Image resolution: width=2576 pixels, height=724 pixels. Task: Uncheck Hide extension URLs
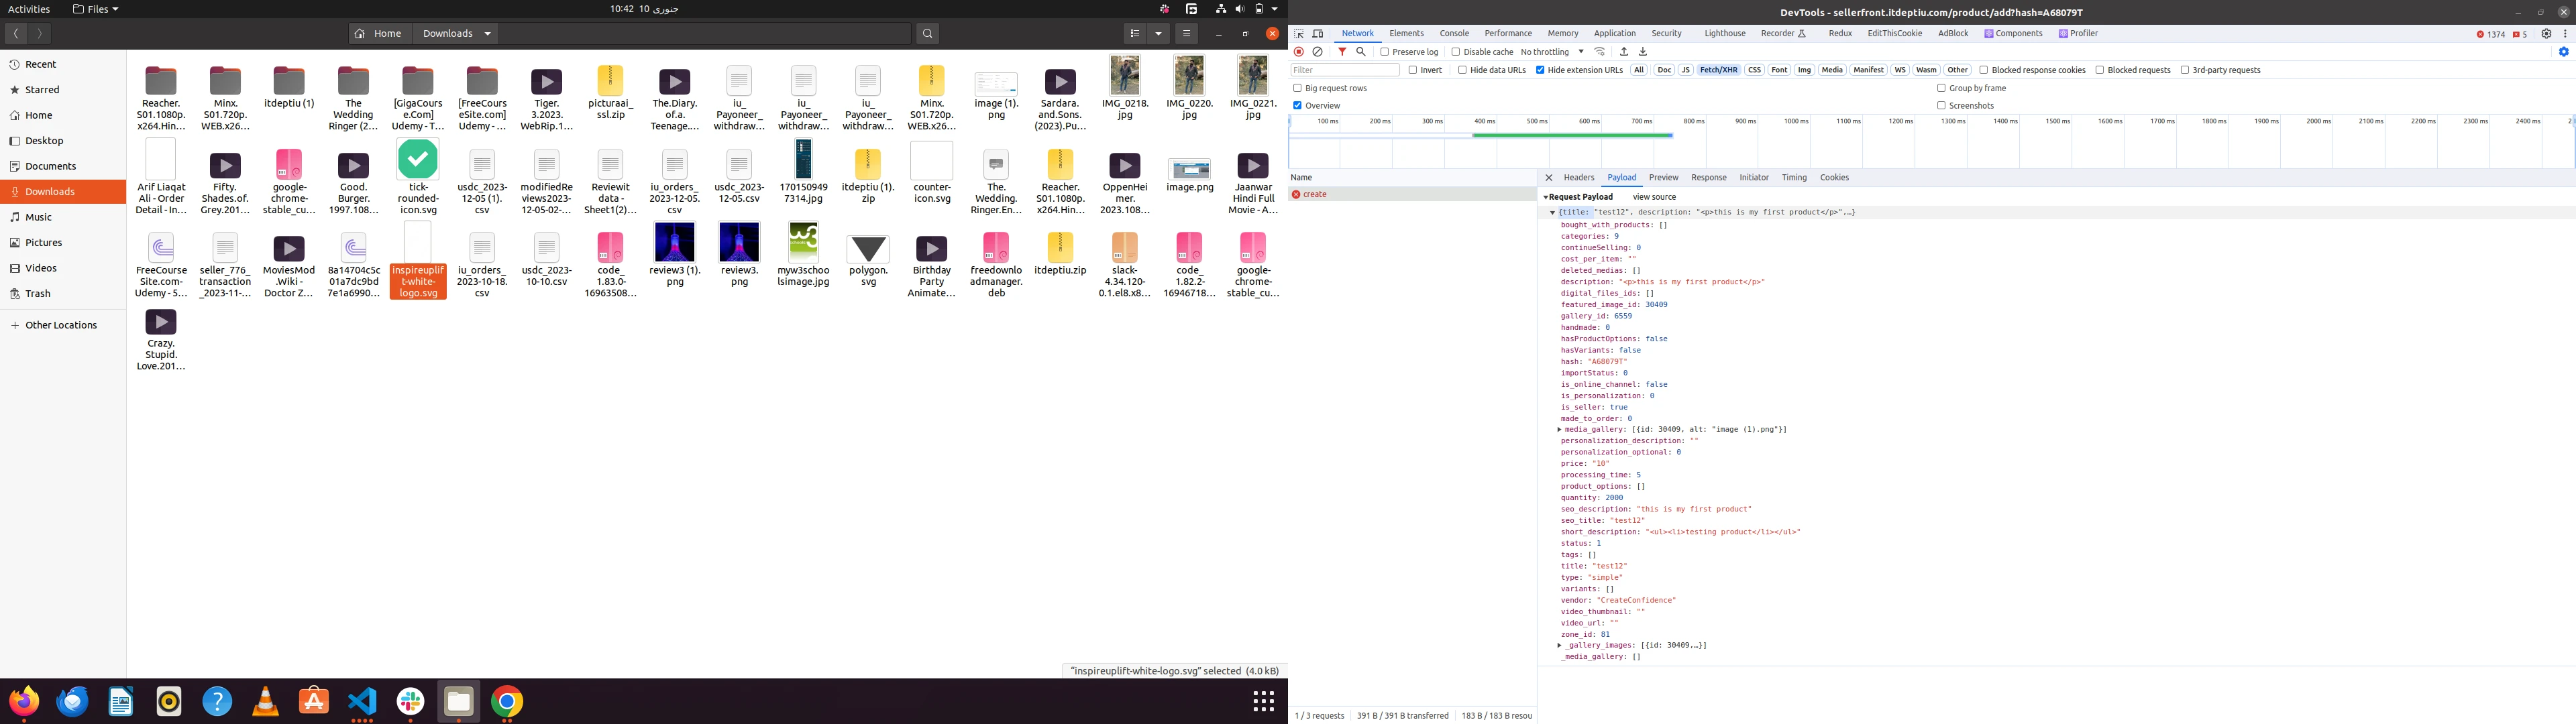(x=1540, y=70)
